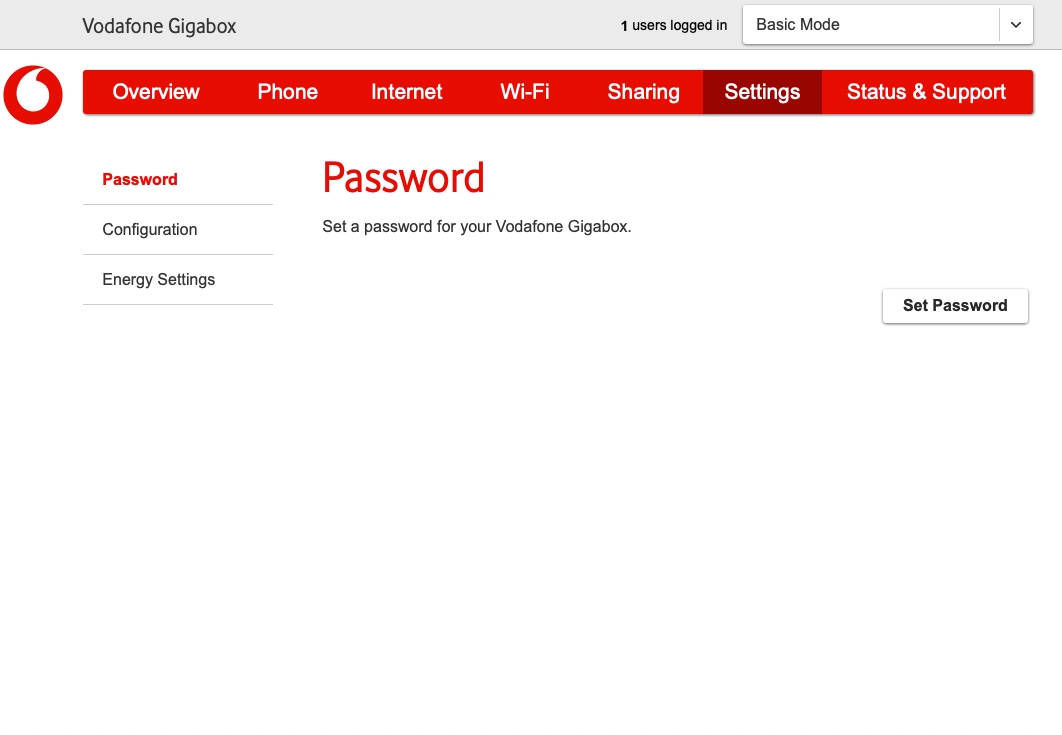Click the Vodafone Gigabox title text
Image resolution: width=1062 pixels, height=735 pixels.
point(159,26)
